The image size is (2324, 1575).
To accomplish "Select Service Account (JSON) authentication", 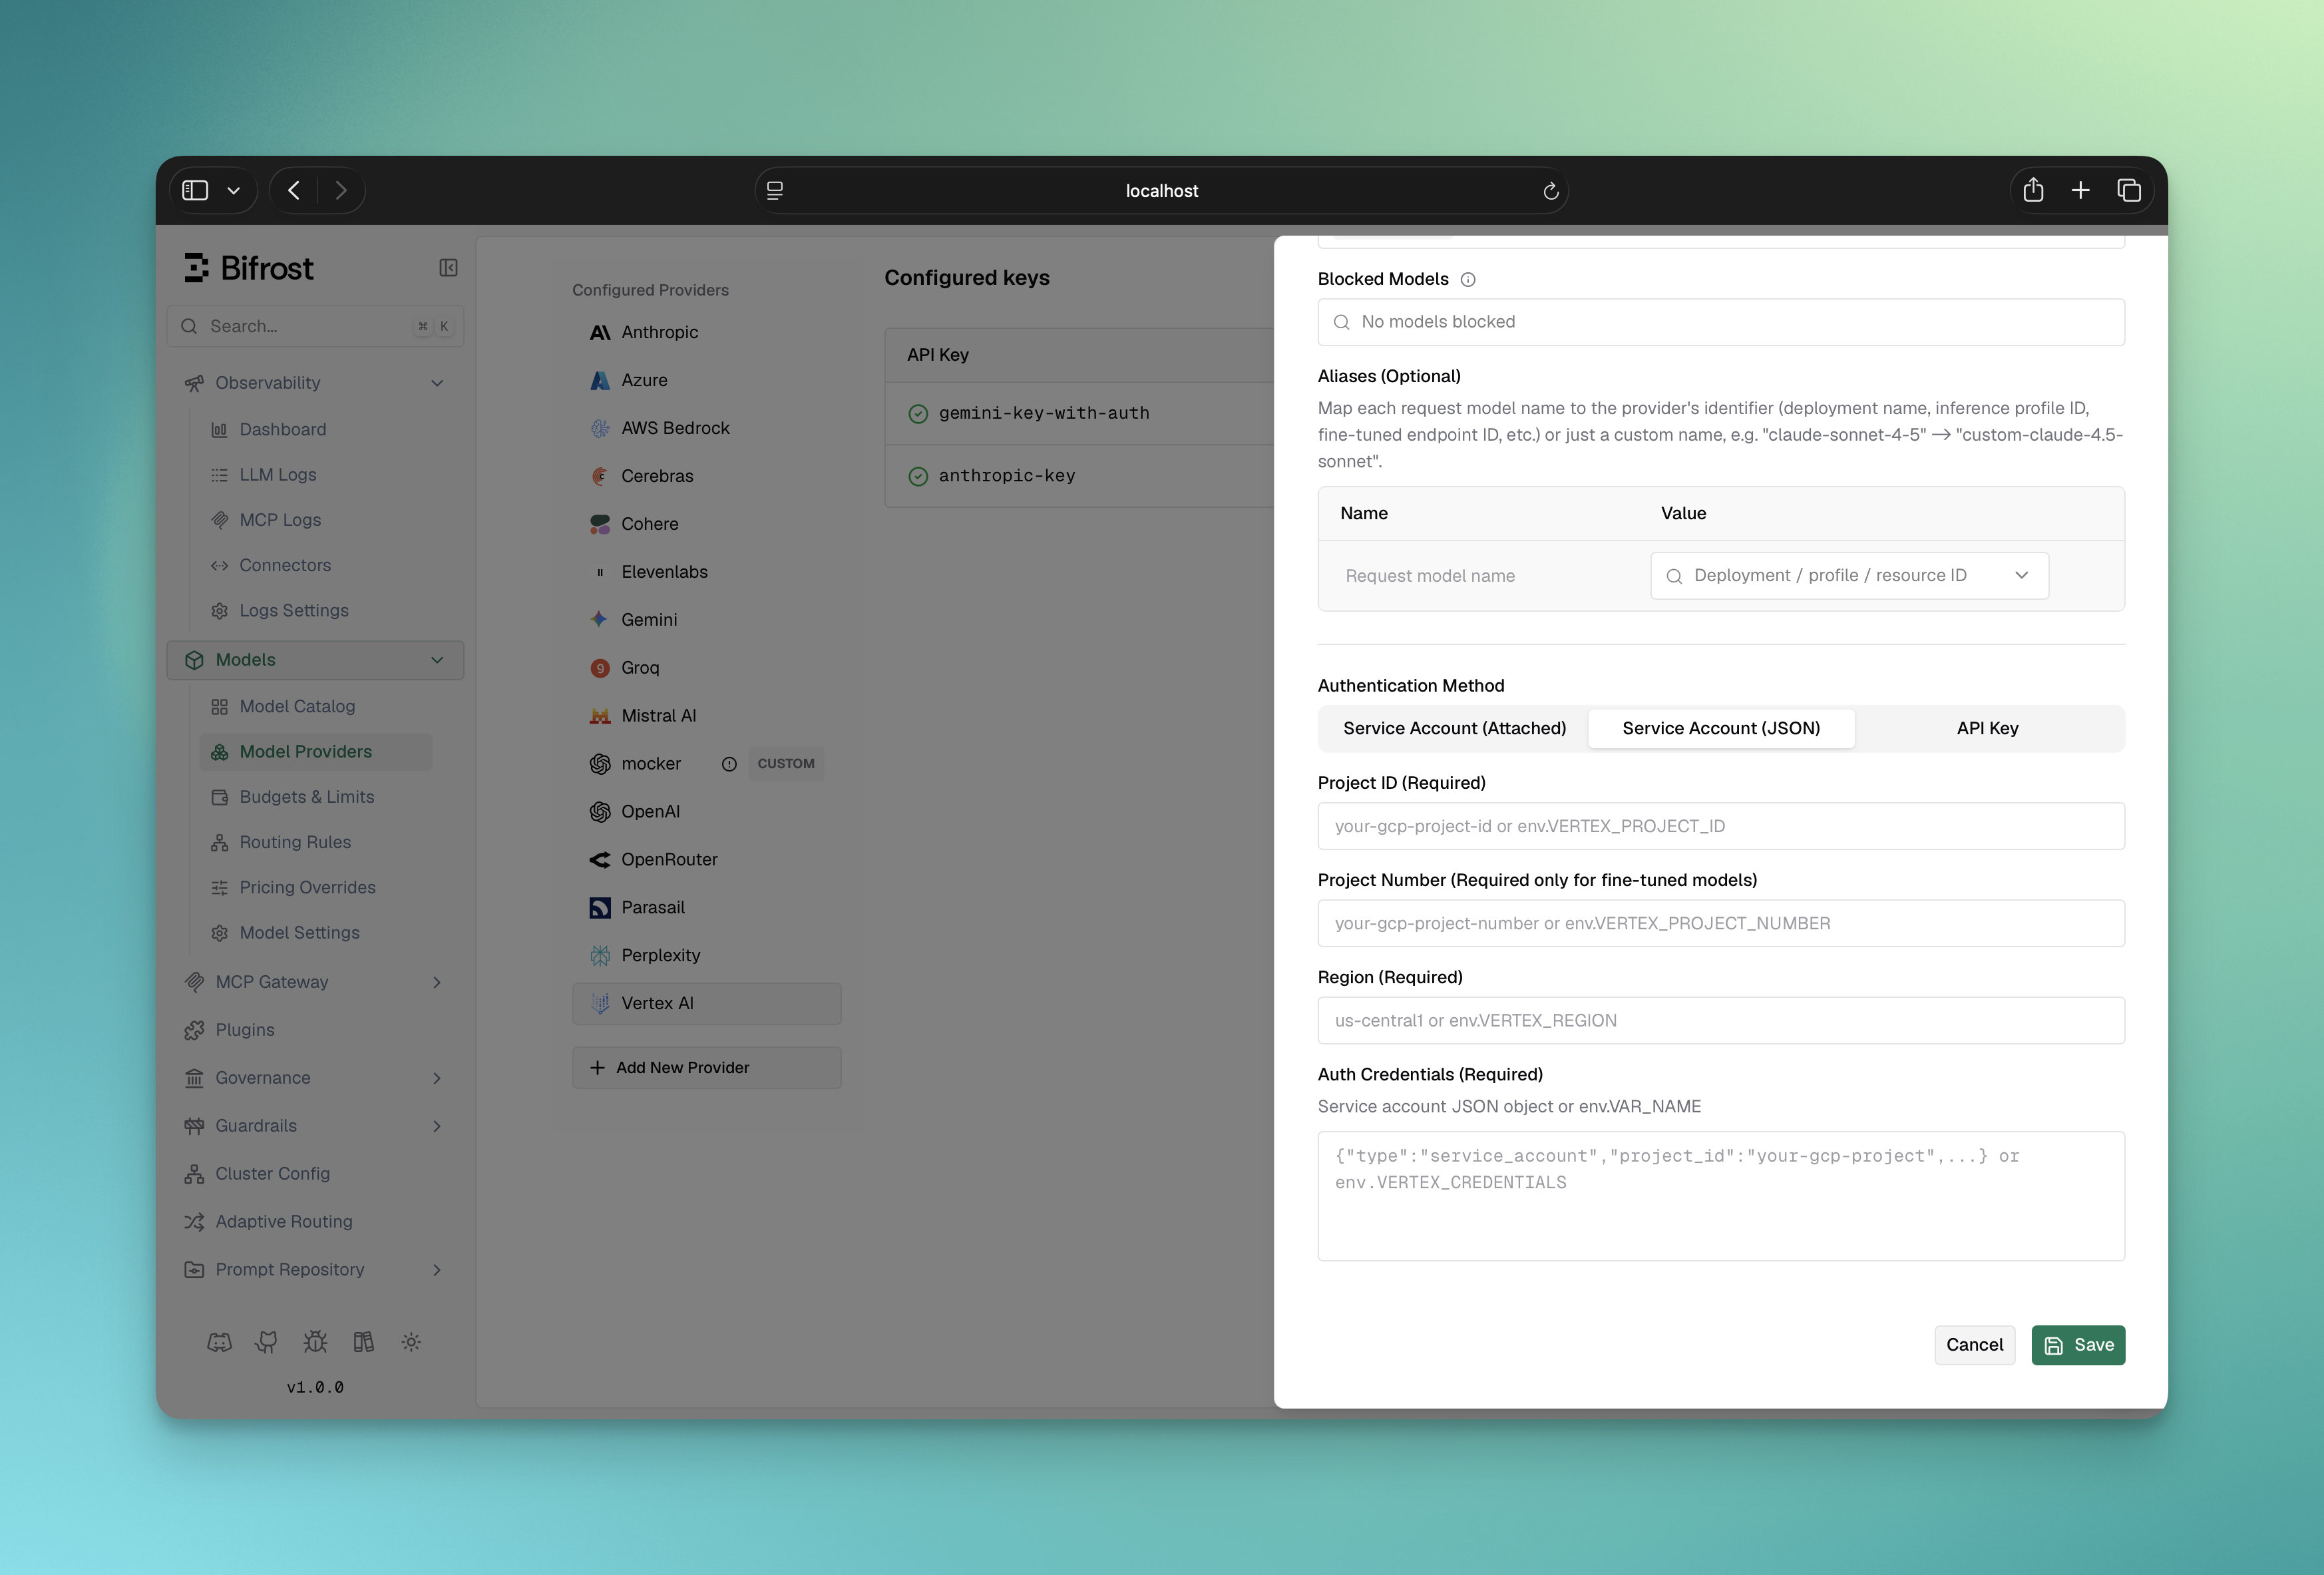I will tap(1721, 729).
